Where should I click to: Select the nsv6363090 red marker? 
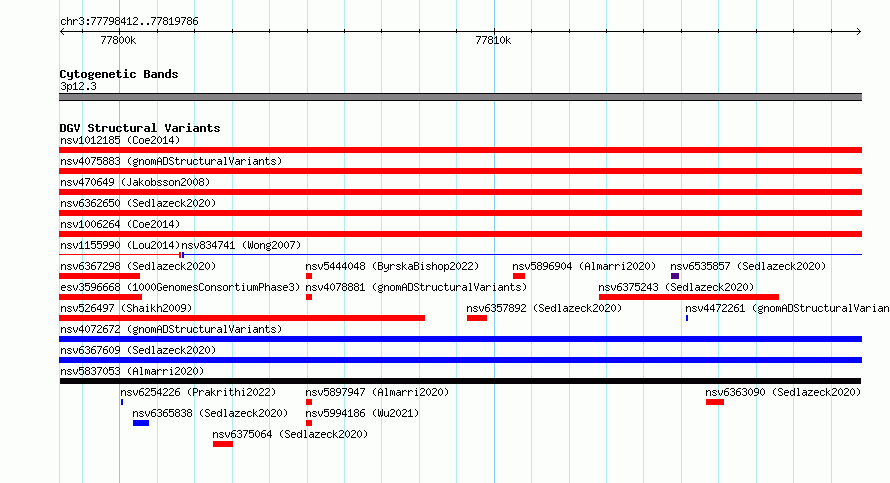(715, 402)
